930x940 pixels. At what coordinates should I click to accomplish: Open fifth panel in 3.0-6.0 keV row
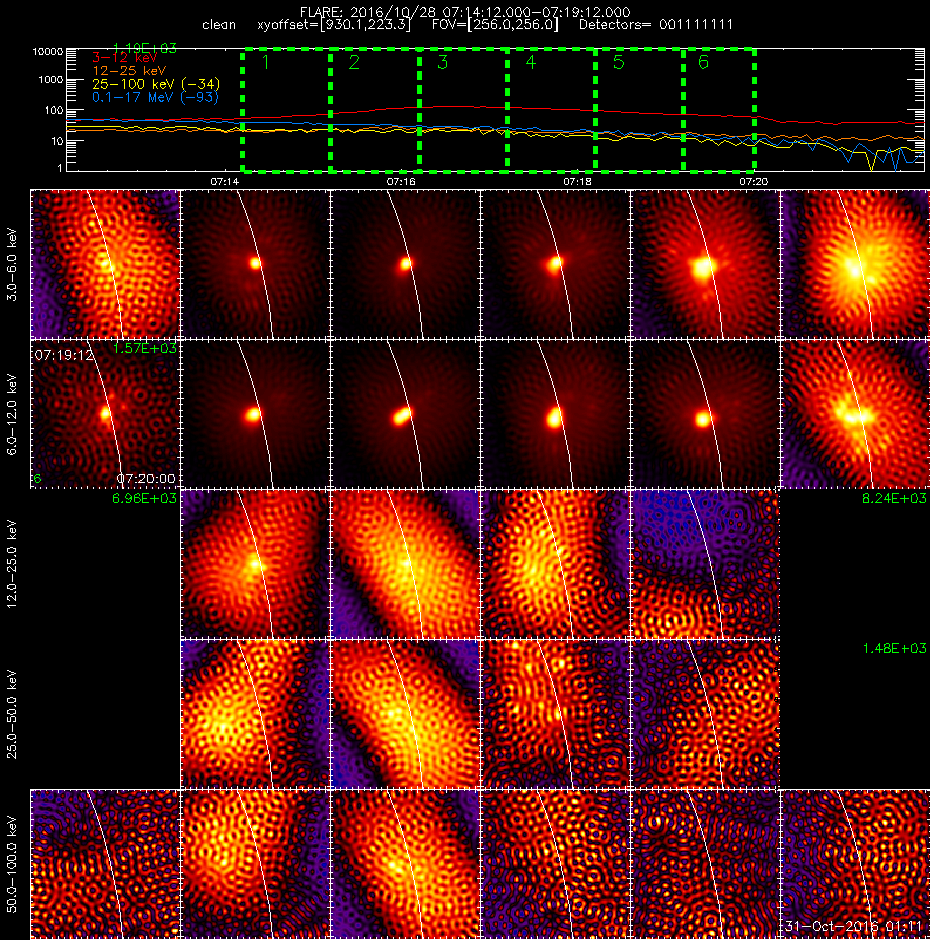(x=705, y=264)
